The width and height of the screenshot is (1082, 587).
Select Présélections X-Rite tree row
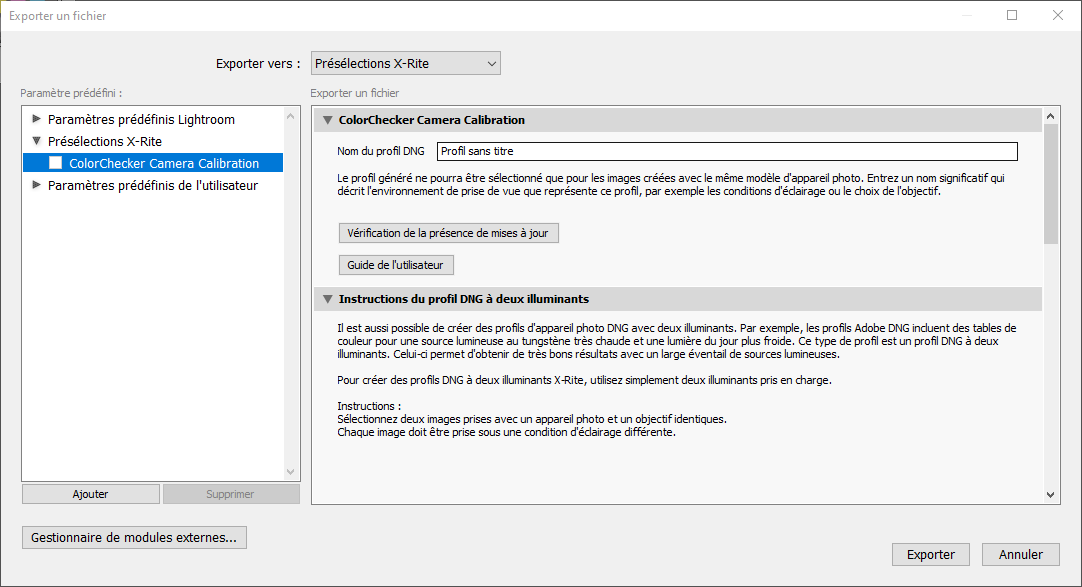pos(153,141)
